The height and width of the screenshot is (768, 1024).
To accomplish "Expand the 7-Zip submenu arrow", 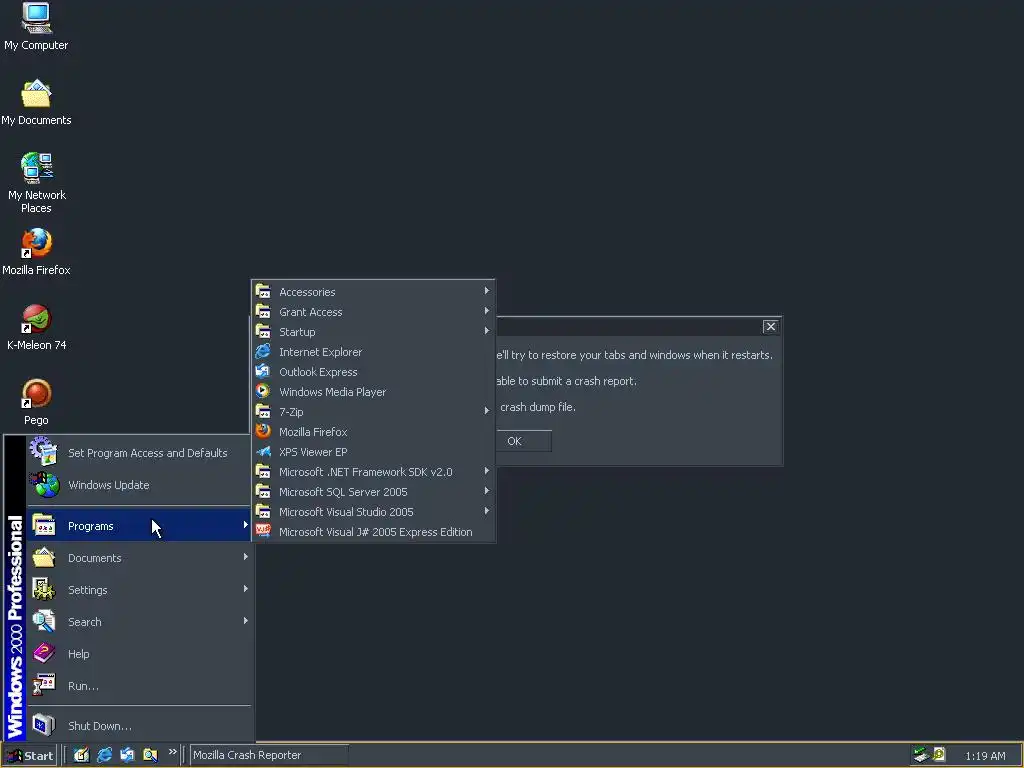I will point(487,411).
